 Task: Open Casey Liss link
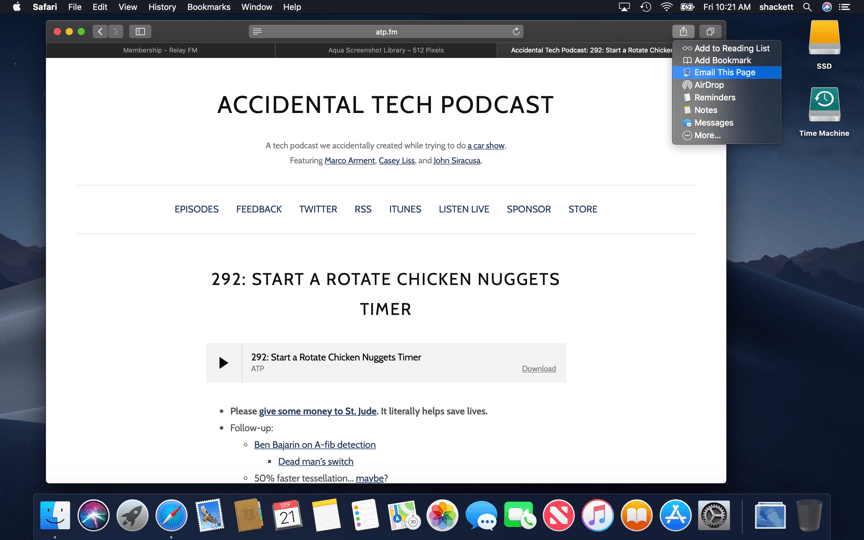[397, 160]
